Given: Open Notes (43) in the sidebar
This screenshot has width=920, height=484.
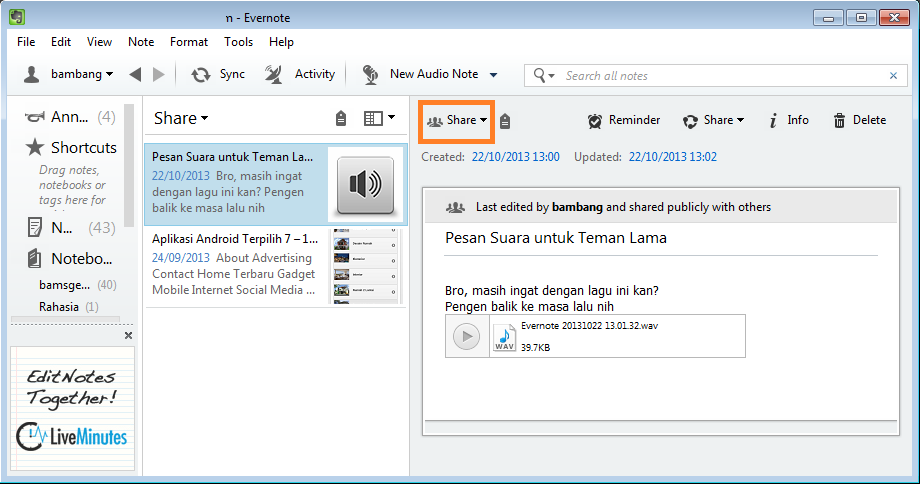Looking at the screenshot, I should pos(71,227).
